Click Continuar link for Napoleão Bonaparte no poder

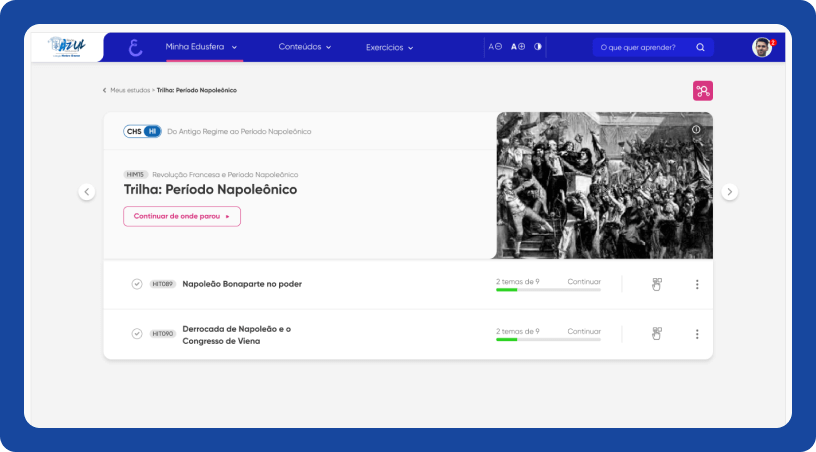point(584,282)
